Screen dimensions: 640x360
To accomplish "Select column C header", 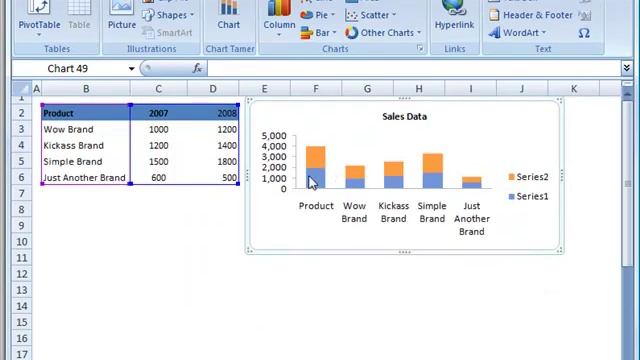I will (158, 89).
